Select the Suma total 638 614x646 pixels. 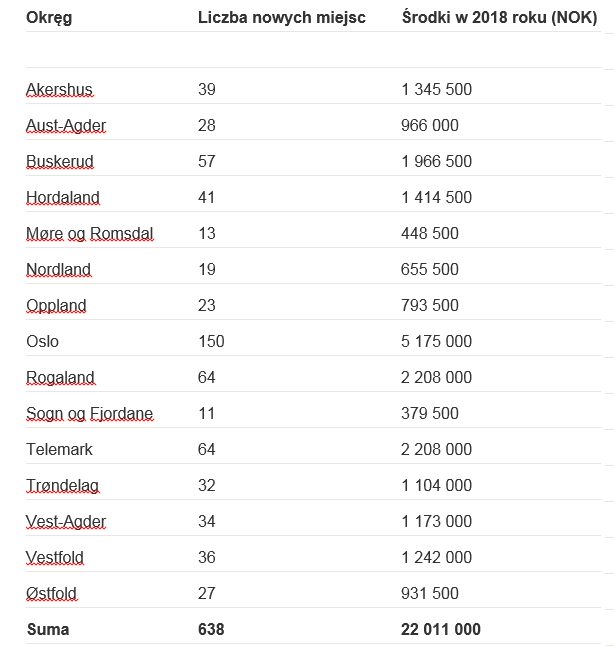[211, 630]
